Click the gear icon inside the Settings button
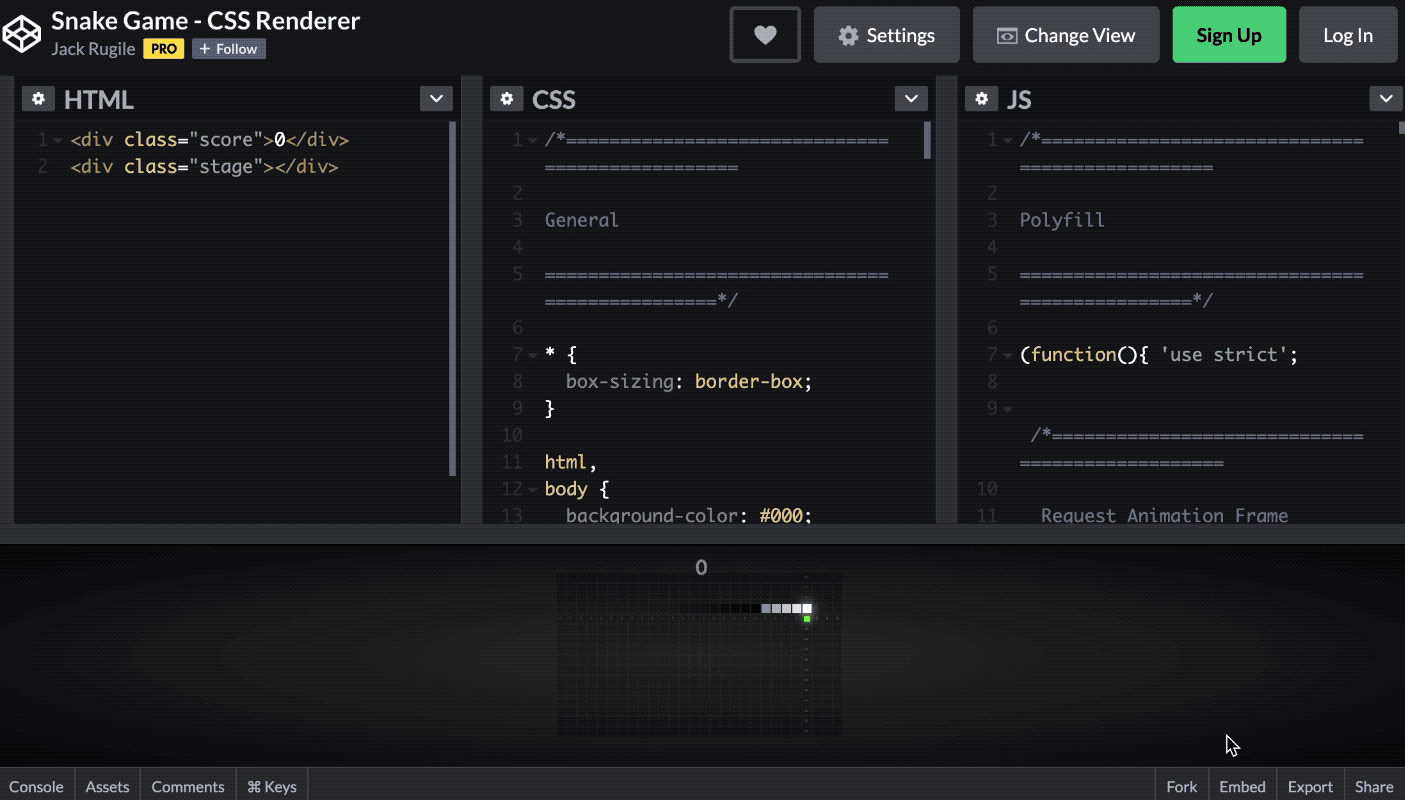Viewport: 1405px width, 800px height. 849,34
